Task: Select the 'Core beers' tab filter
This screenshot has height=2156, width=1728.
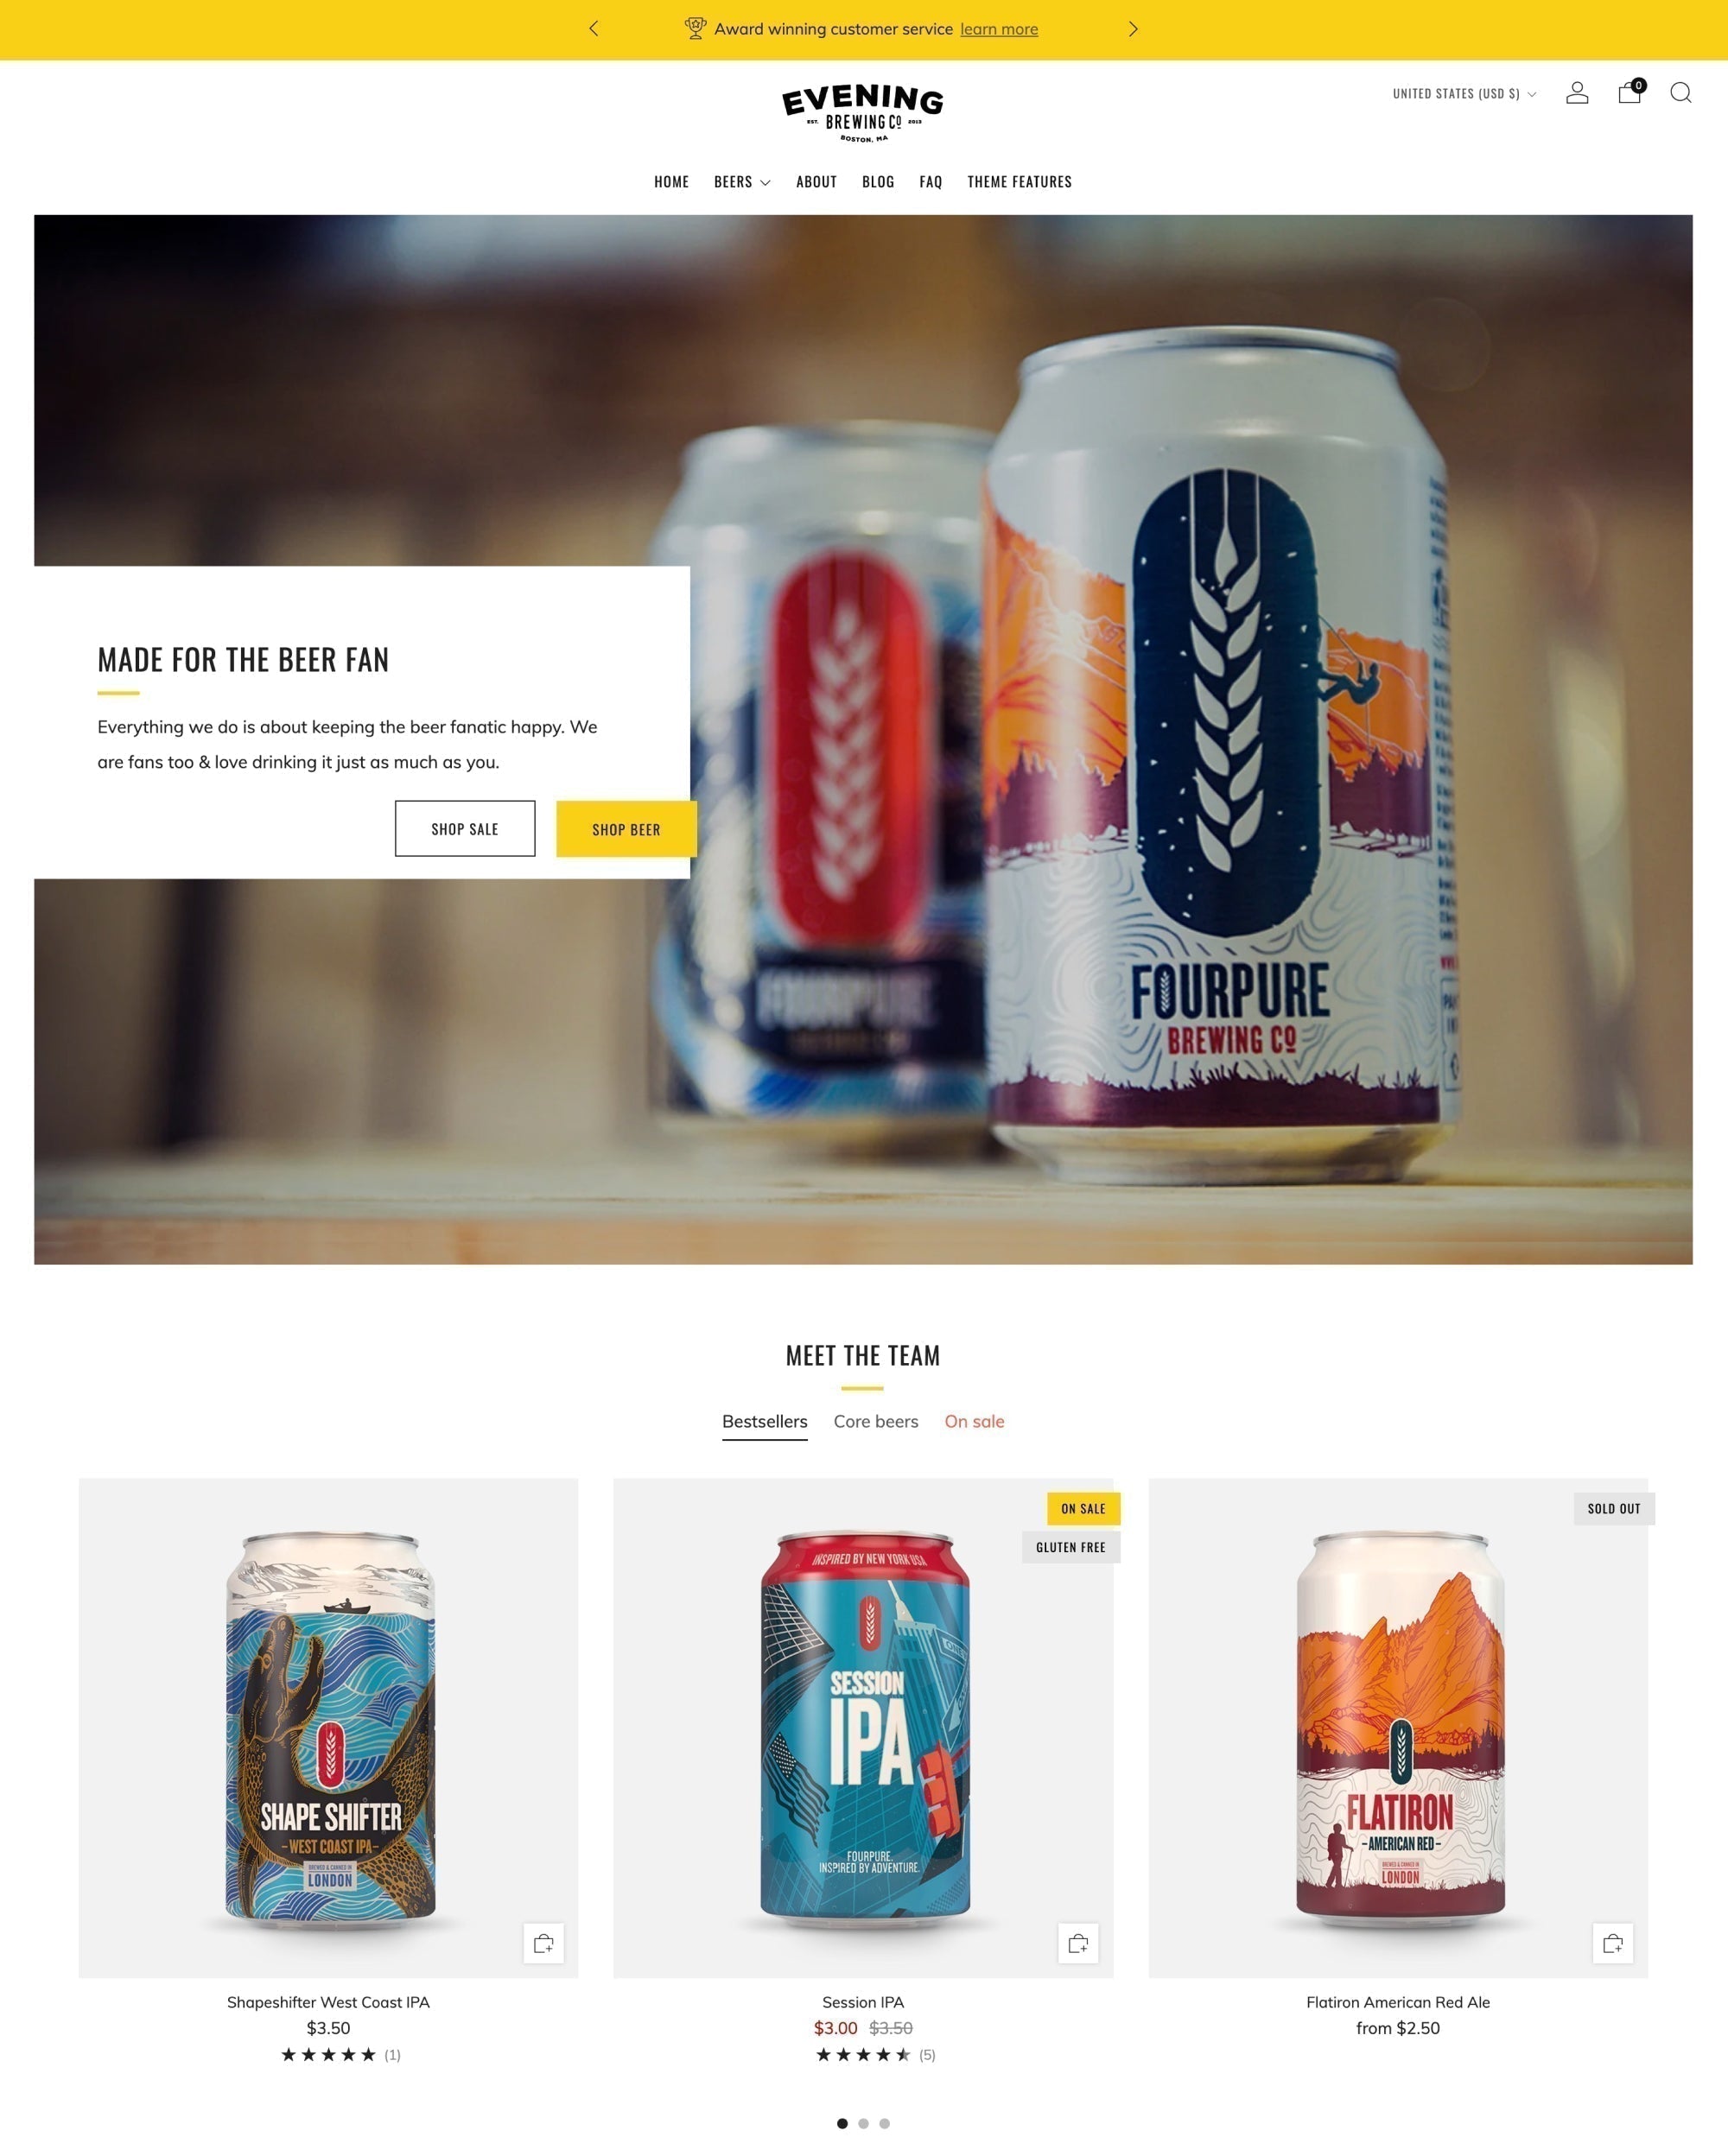Action: coord(874,1421)
